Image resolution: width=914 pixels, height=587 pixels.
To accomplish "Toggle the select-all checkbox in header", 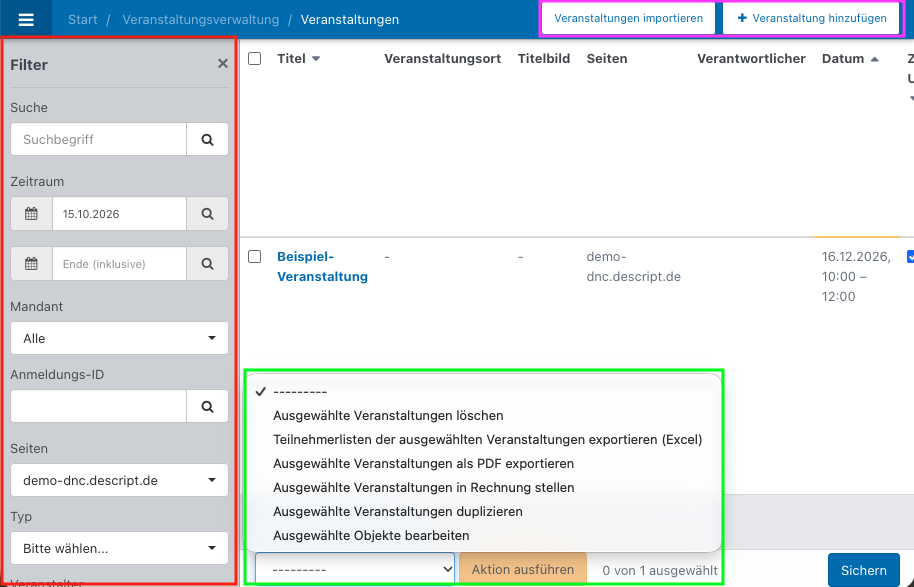I will [255, 58].
